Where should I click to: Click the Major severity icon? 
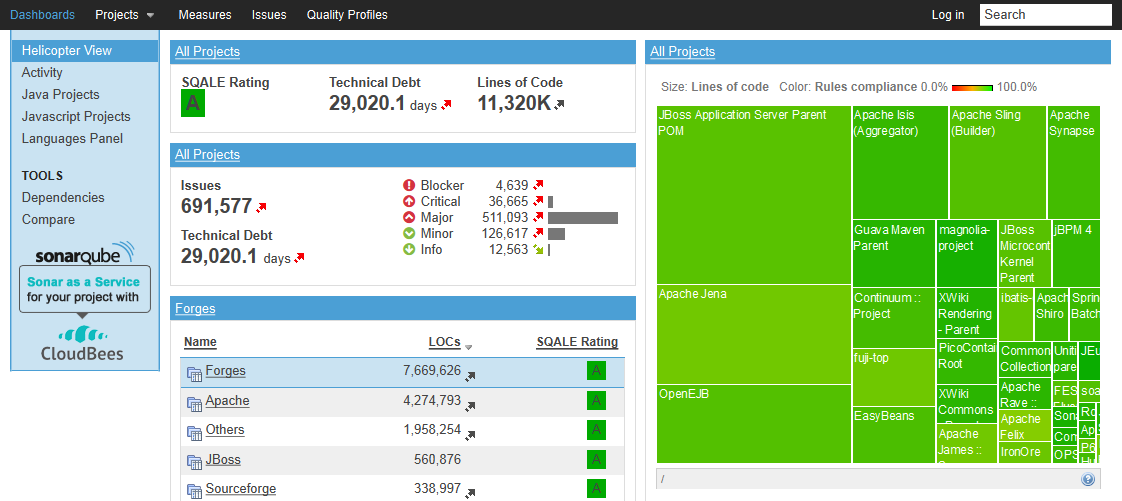pyautogui.click(x=409, y=218)
